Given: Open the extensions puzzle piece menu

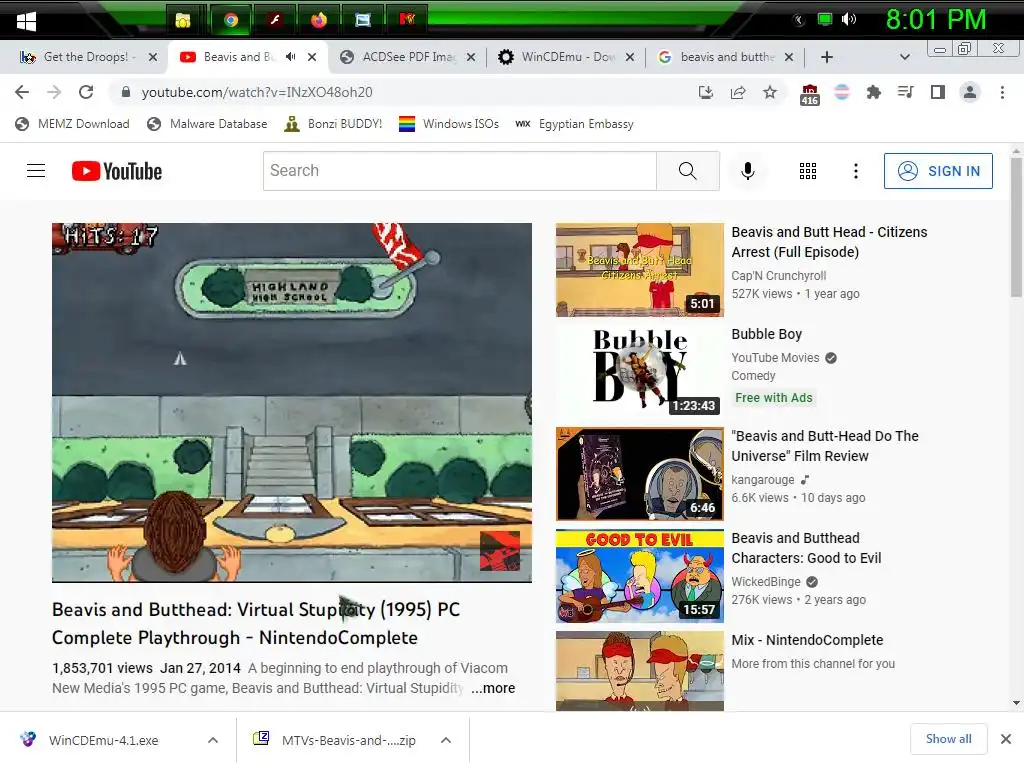Looking at the screenshot, I should 873,92.
